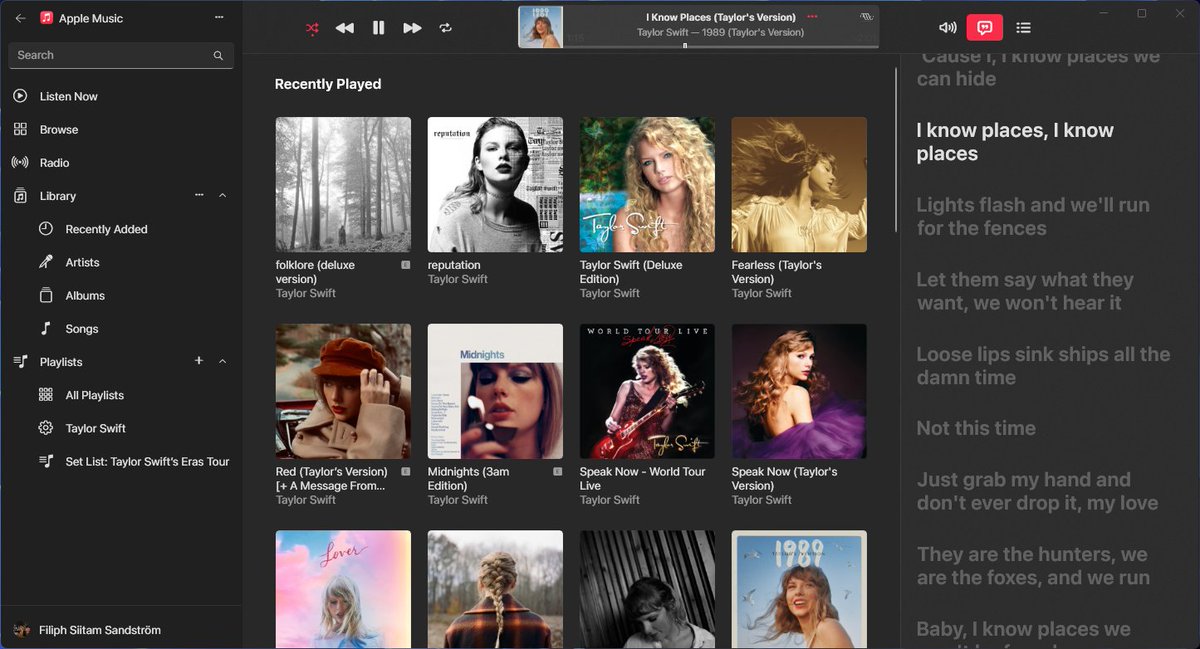Click the AirPlay icon in now playing
1200x649 pixels.
pos(867,17)
